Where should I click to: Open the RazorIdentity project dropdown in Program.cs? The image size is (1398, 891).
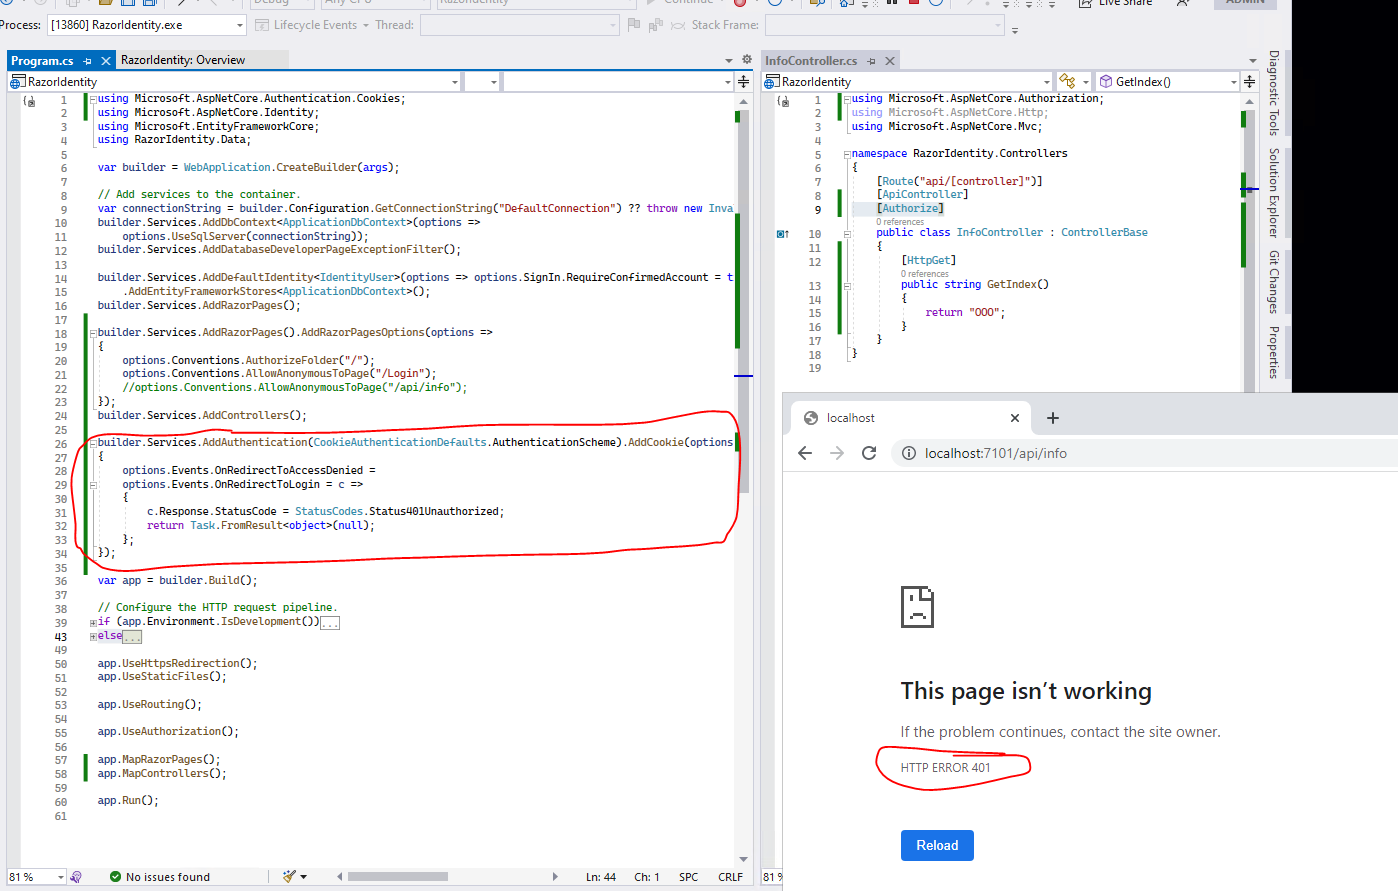(x=235, y=81)
